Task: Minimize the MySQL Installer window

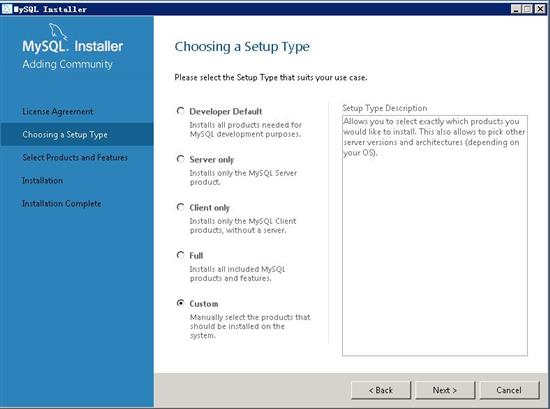Action: (x=516, y=9)
